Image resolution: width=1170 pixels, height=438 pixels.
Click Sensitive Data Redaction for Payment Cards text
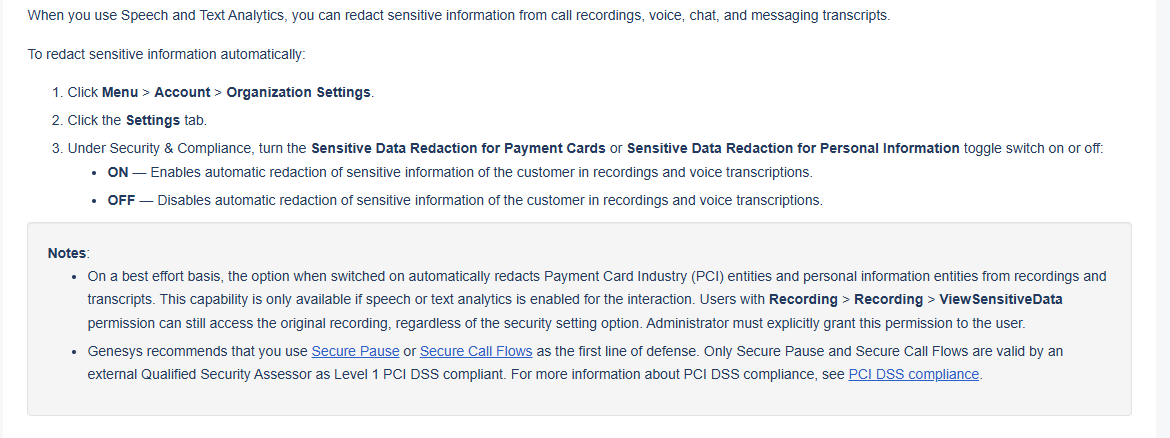click(458, 148)
